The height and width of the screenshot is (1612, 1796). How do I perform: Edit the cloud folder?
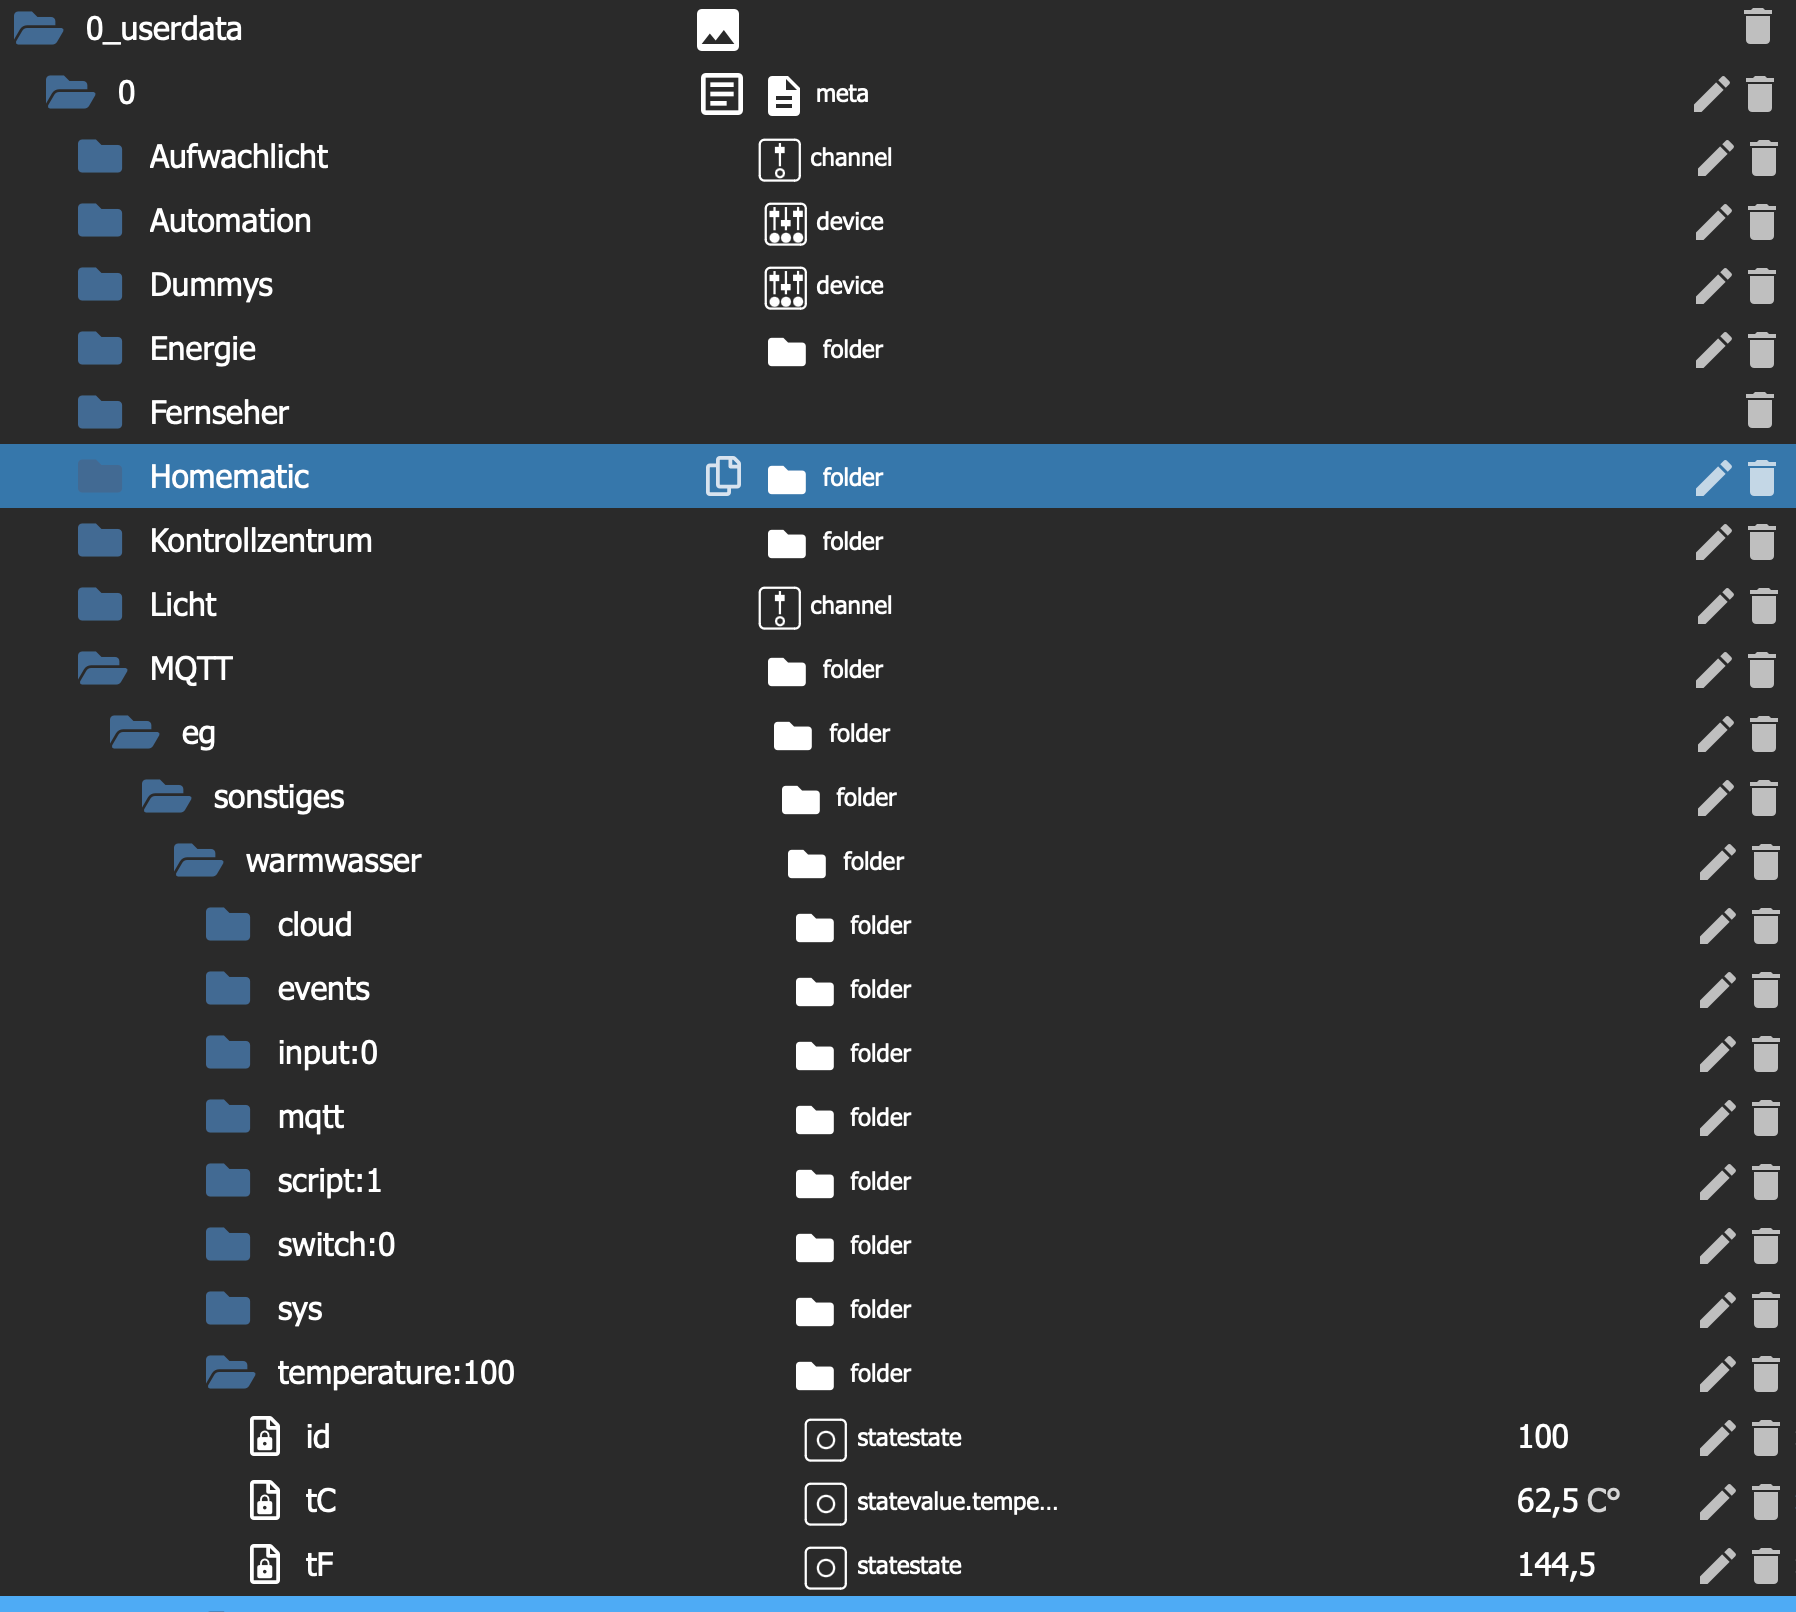(1718, 926)
